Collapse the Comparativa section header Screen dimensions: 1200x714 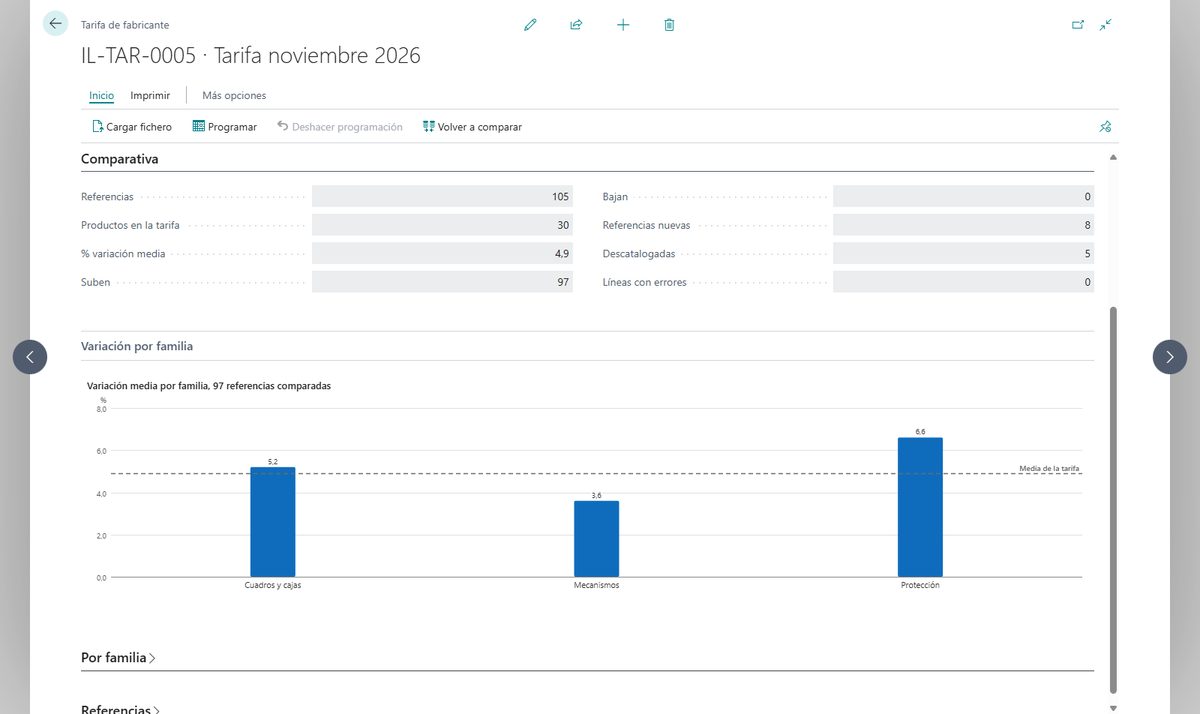click(x=120, y=159)
